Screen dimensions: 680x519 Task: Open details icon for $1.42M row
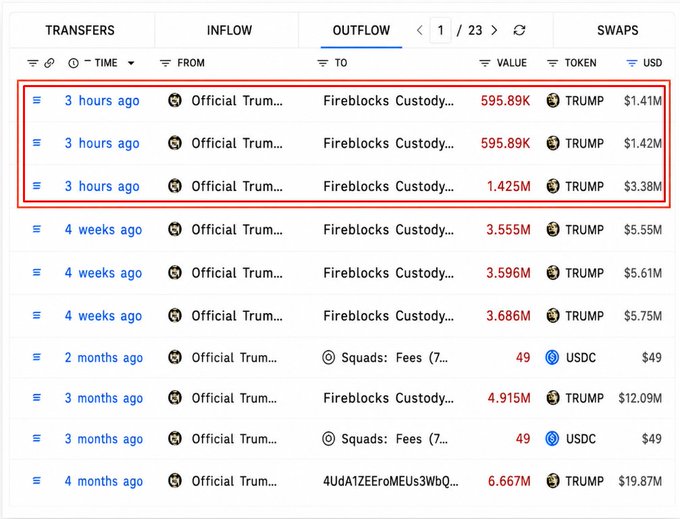click(x=37, y=143)
